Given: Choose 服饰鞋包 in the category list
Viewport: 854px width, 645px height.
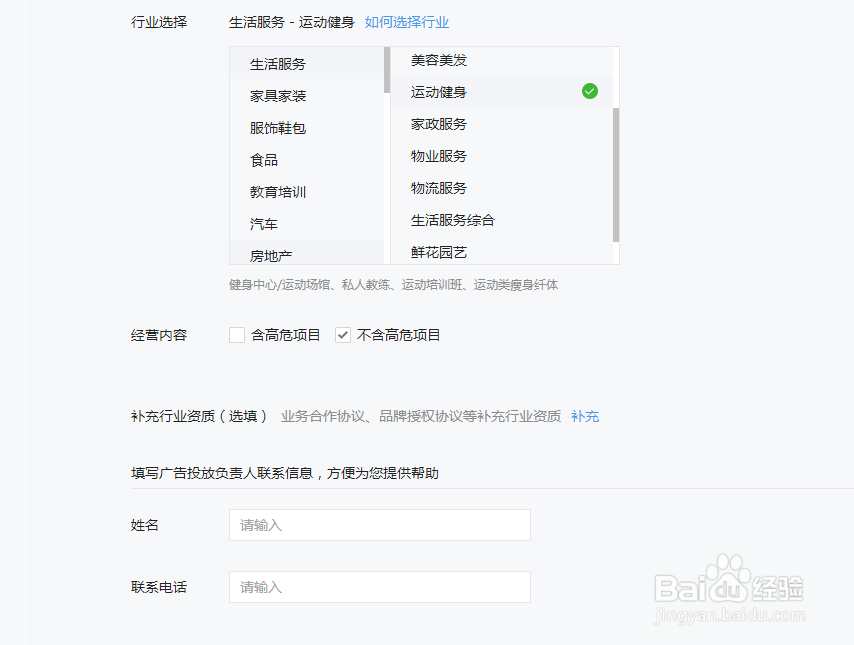Looking at the screenshot, I should click(307, 128).
